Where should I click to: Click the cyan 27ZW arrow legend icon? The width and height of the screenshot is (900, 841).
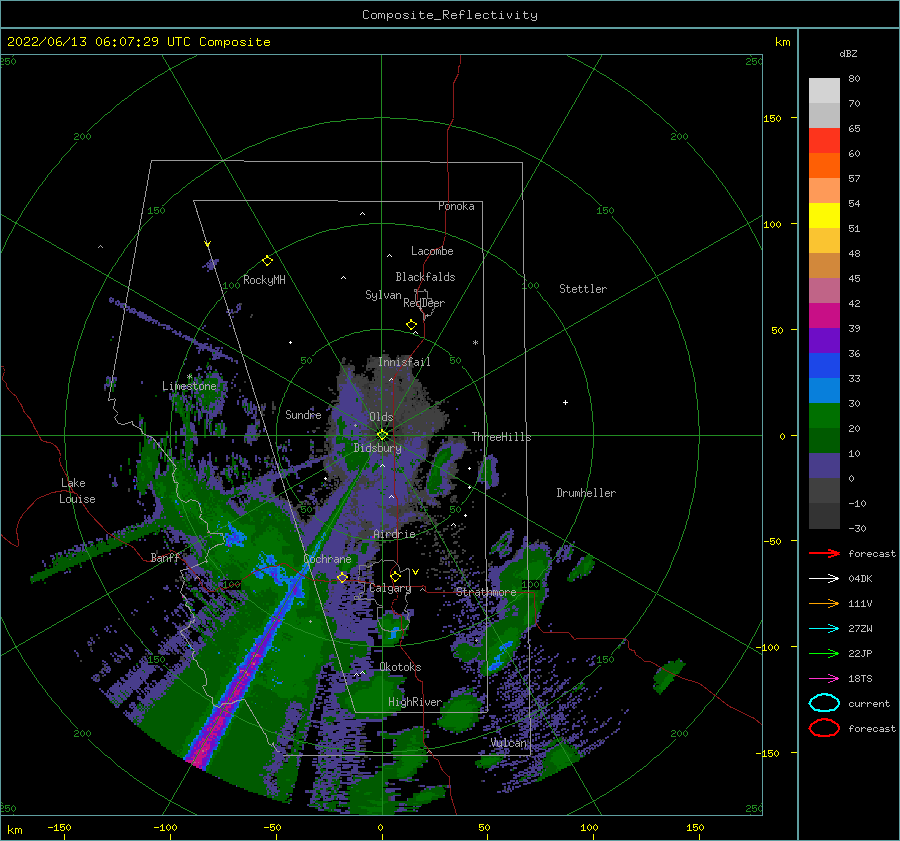824,629
